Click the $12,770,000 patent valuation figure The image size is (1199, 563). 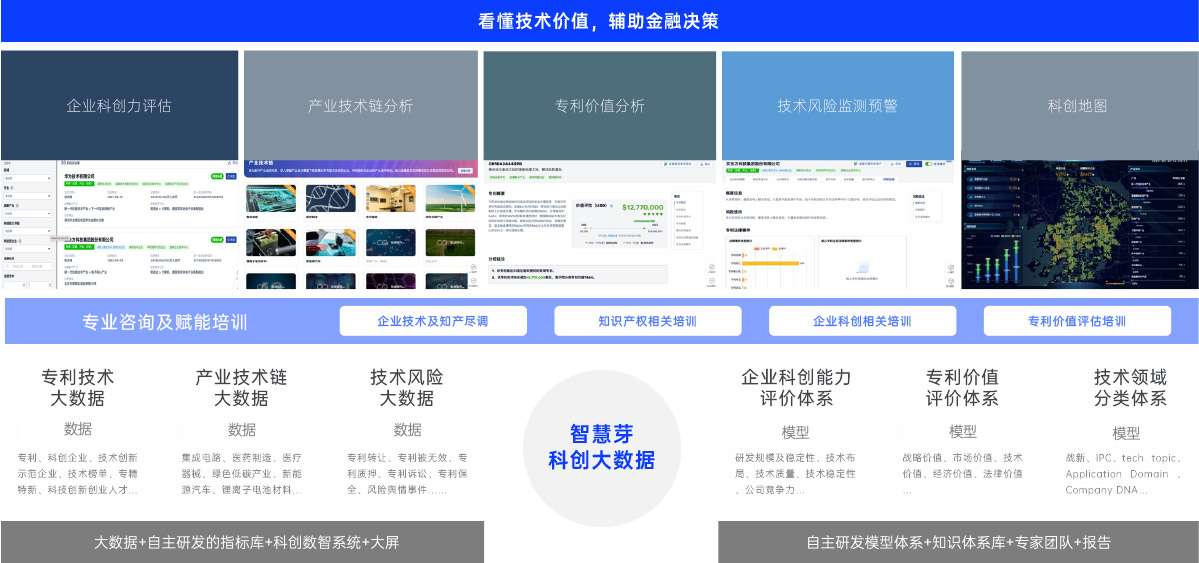[643, 207]
